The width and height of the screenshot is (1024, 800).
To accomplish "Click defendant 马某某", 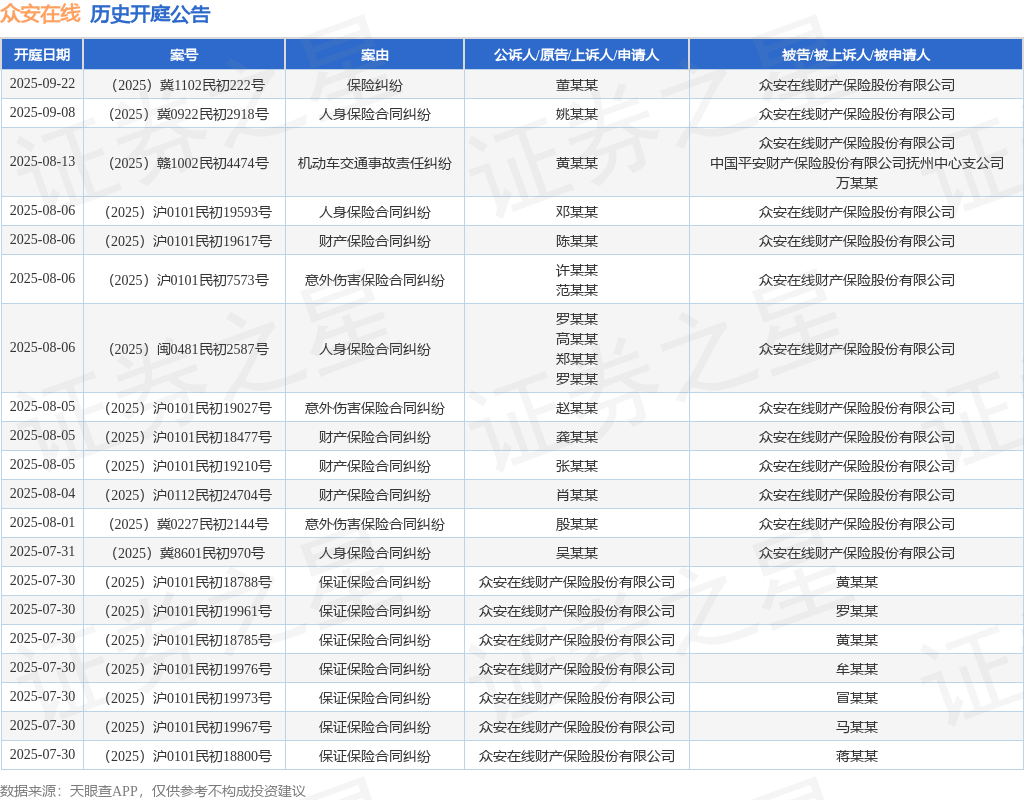I will (857, 727).
